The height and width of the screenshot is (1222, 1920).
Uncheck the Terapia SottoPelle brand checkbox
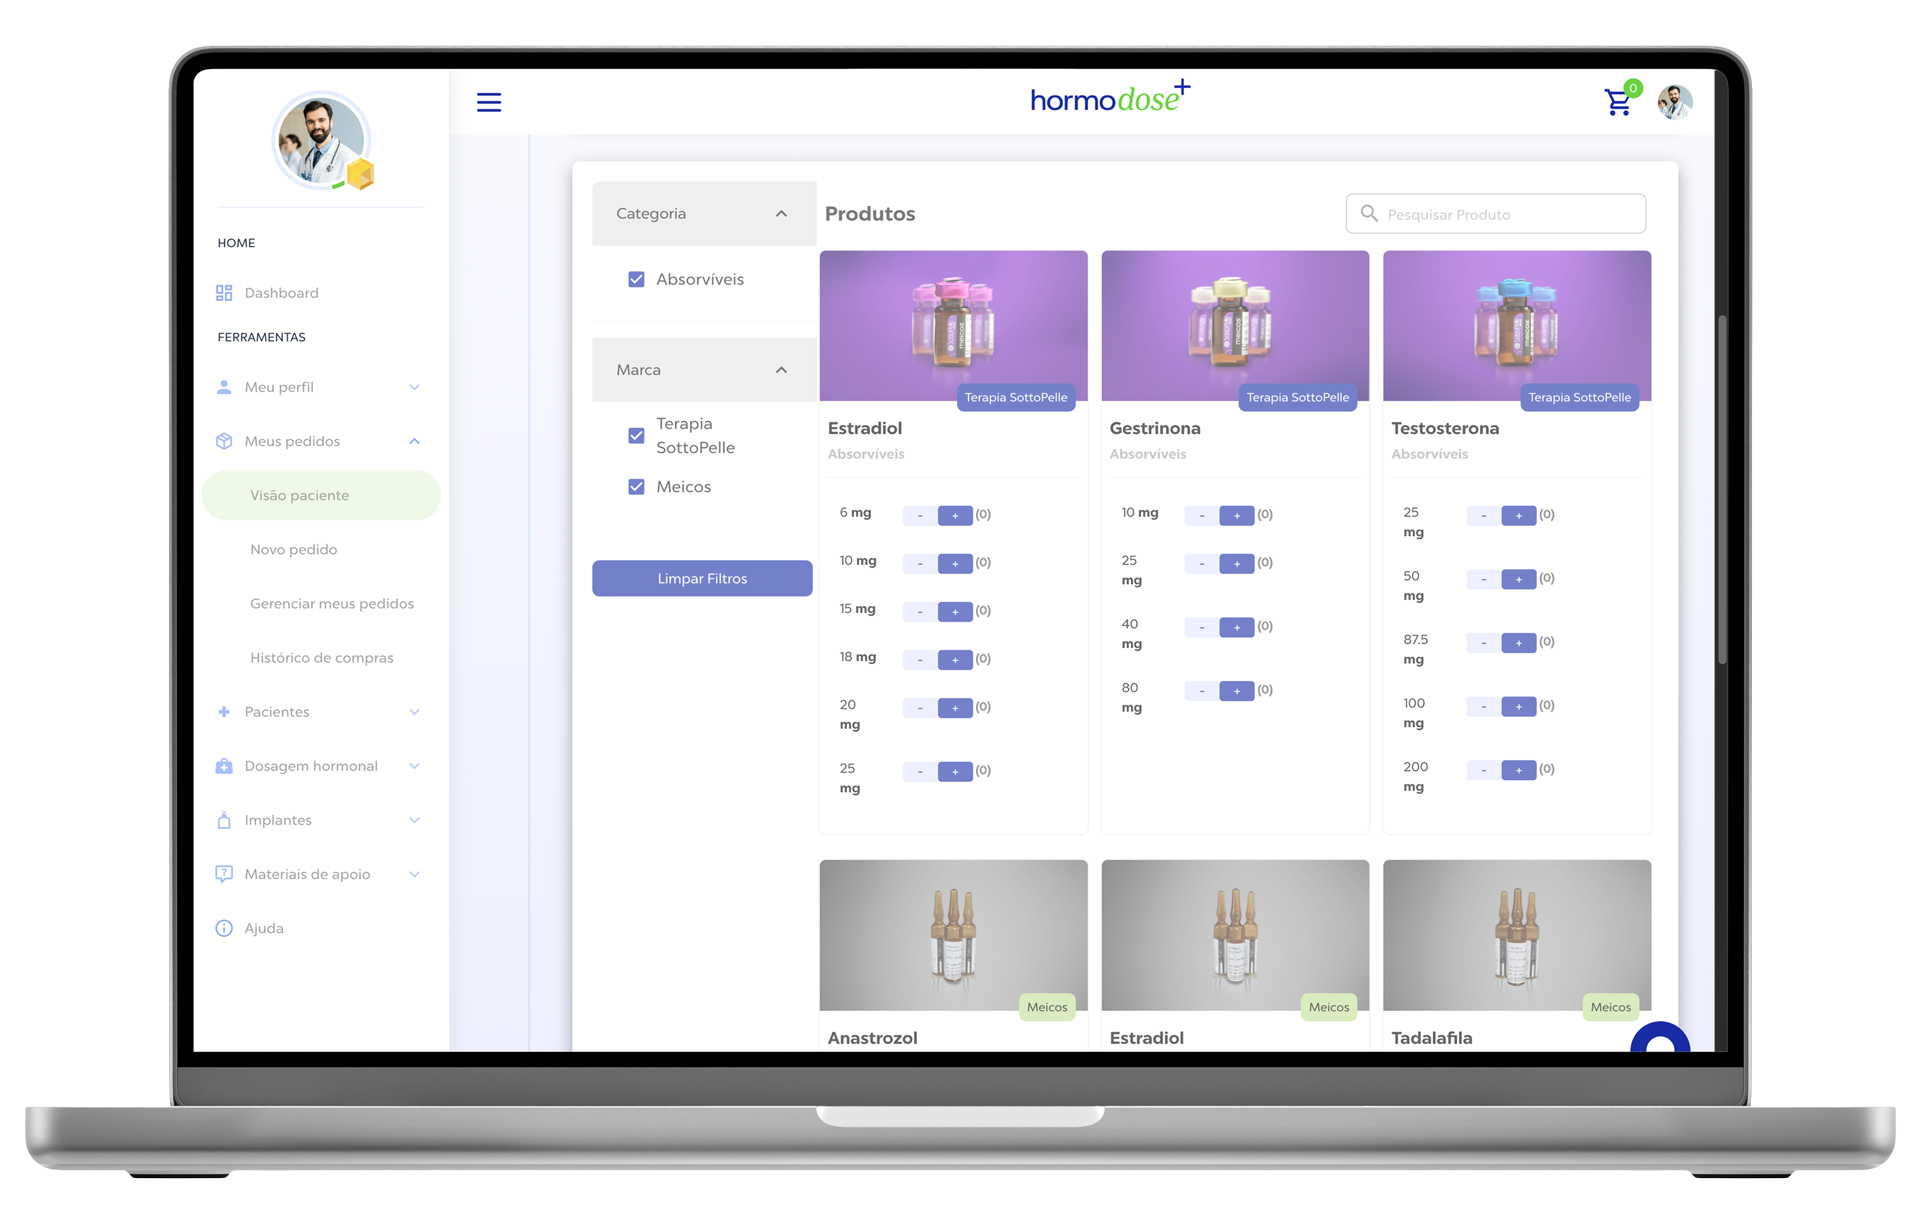[636, 435]
